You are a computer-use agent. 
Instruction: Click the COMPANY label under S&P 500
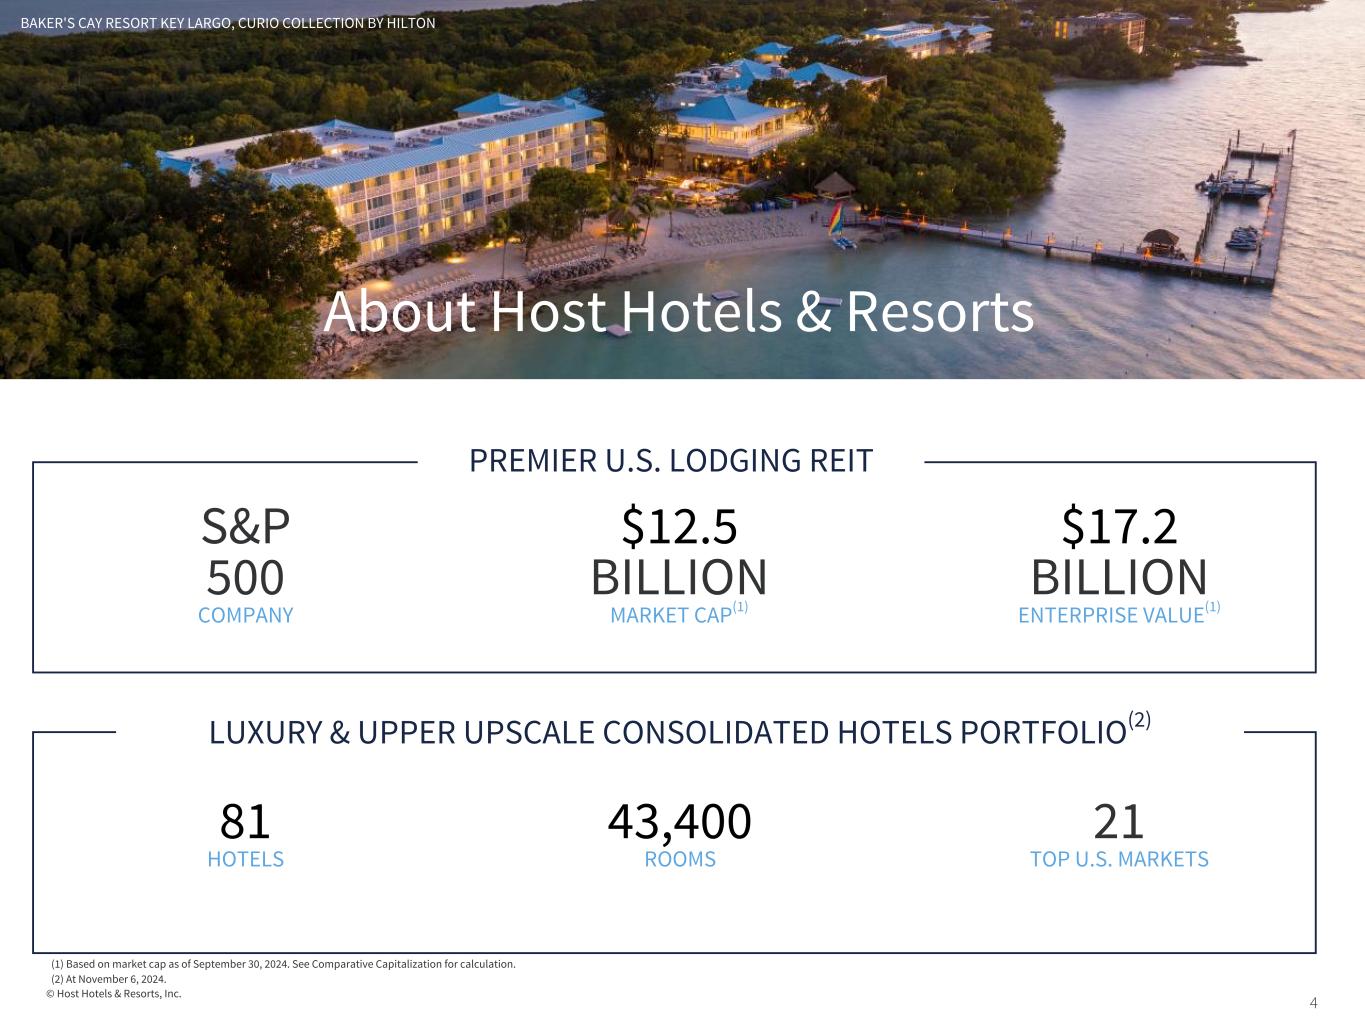tap(245, 615)
